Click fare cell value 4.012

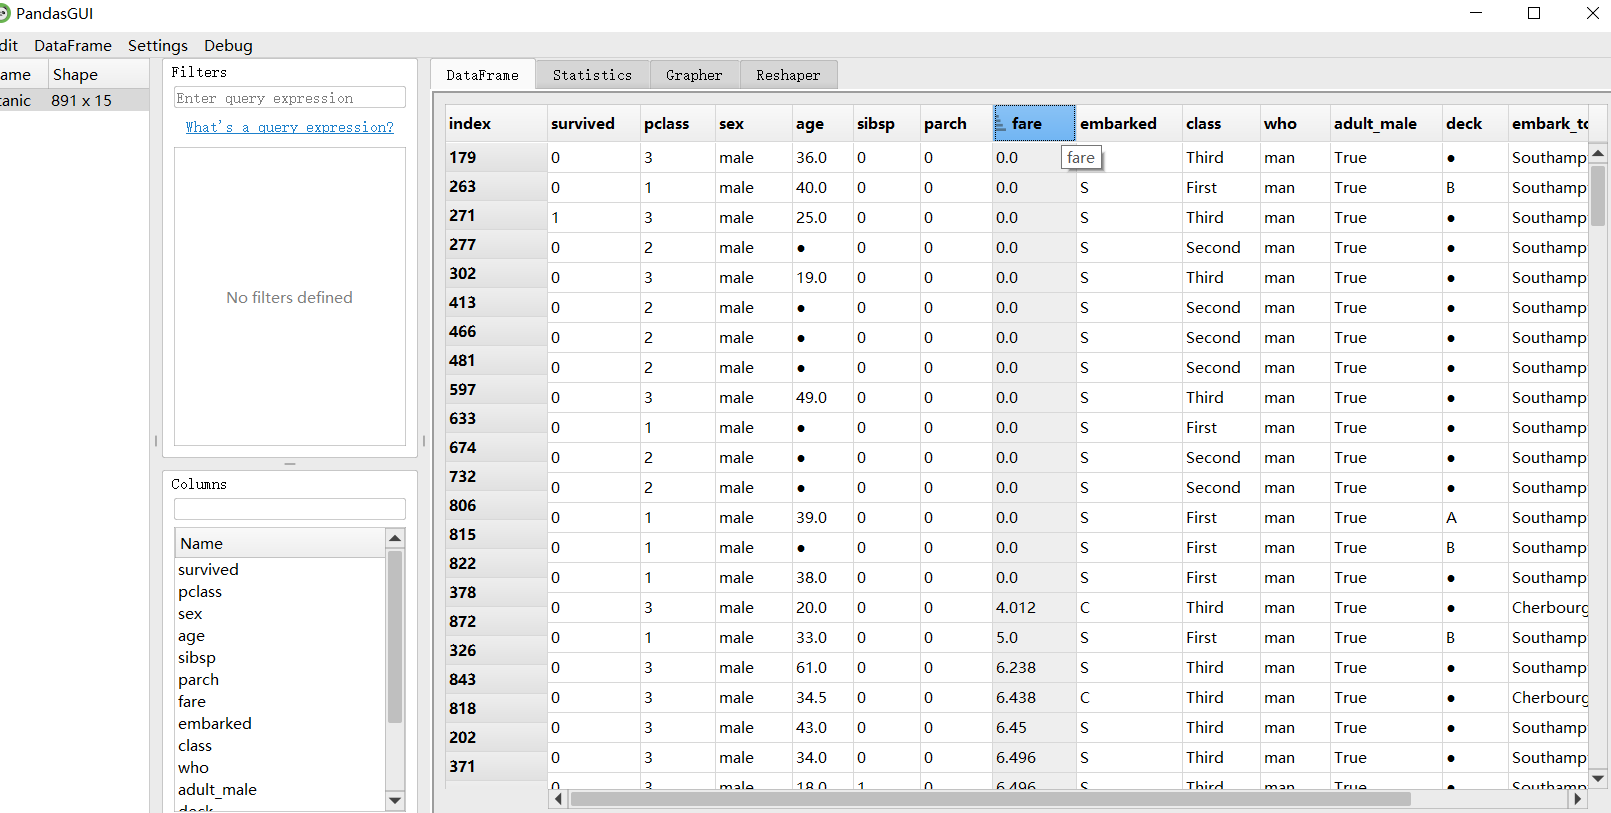1034,607
